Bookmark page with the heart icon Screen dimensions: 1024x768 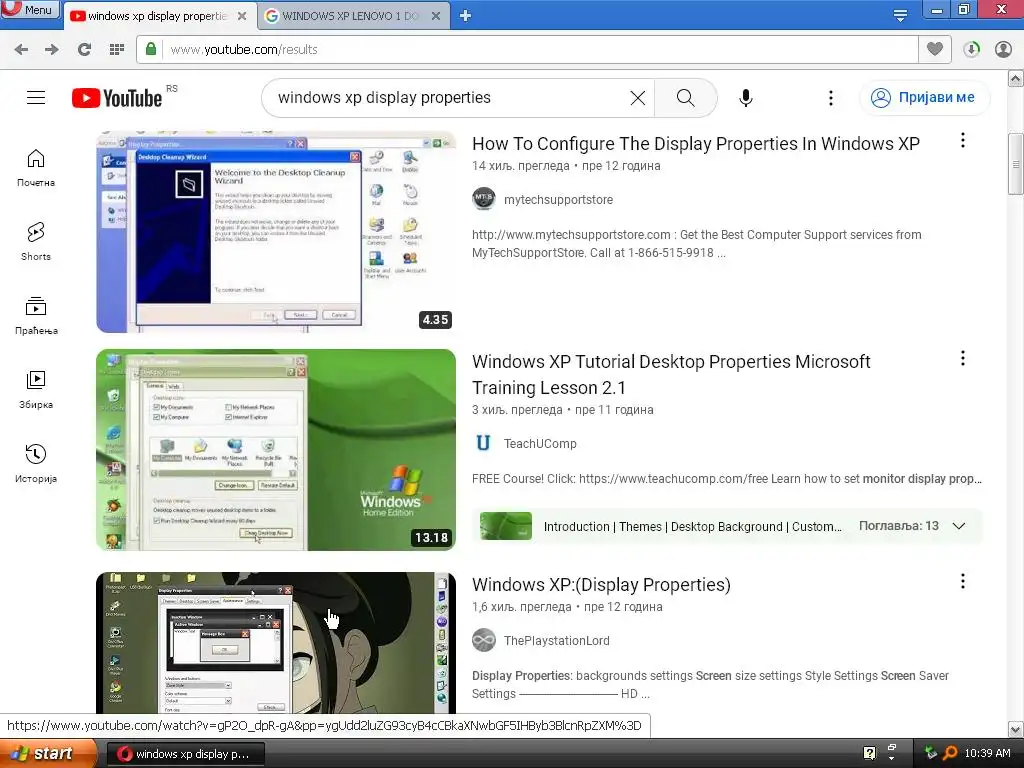[x=935, y=49]
